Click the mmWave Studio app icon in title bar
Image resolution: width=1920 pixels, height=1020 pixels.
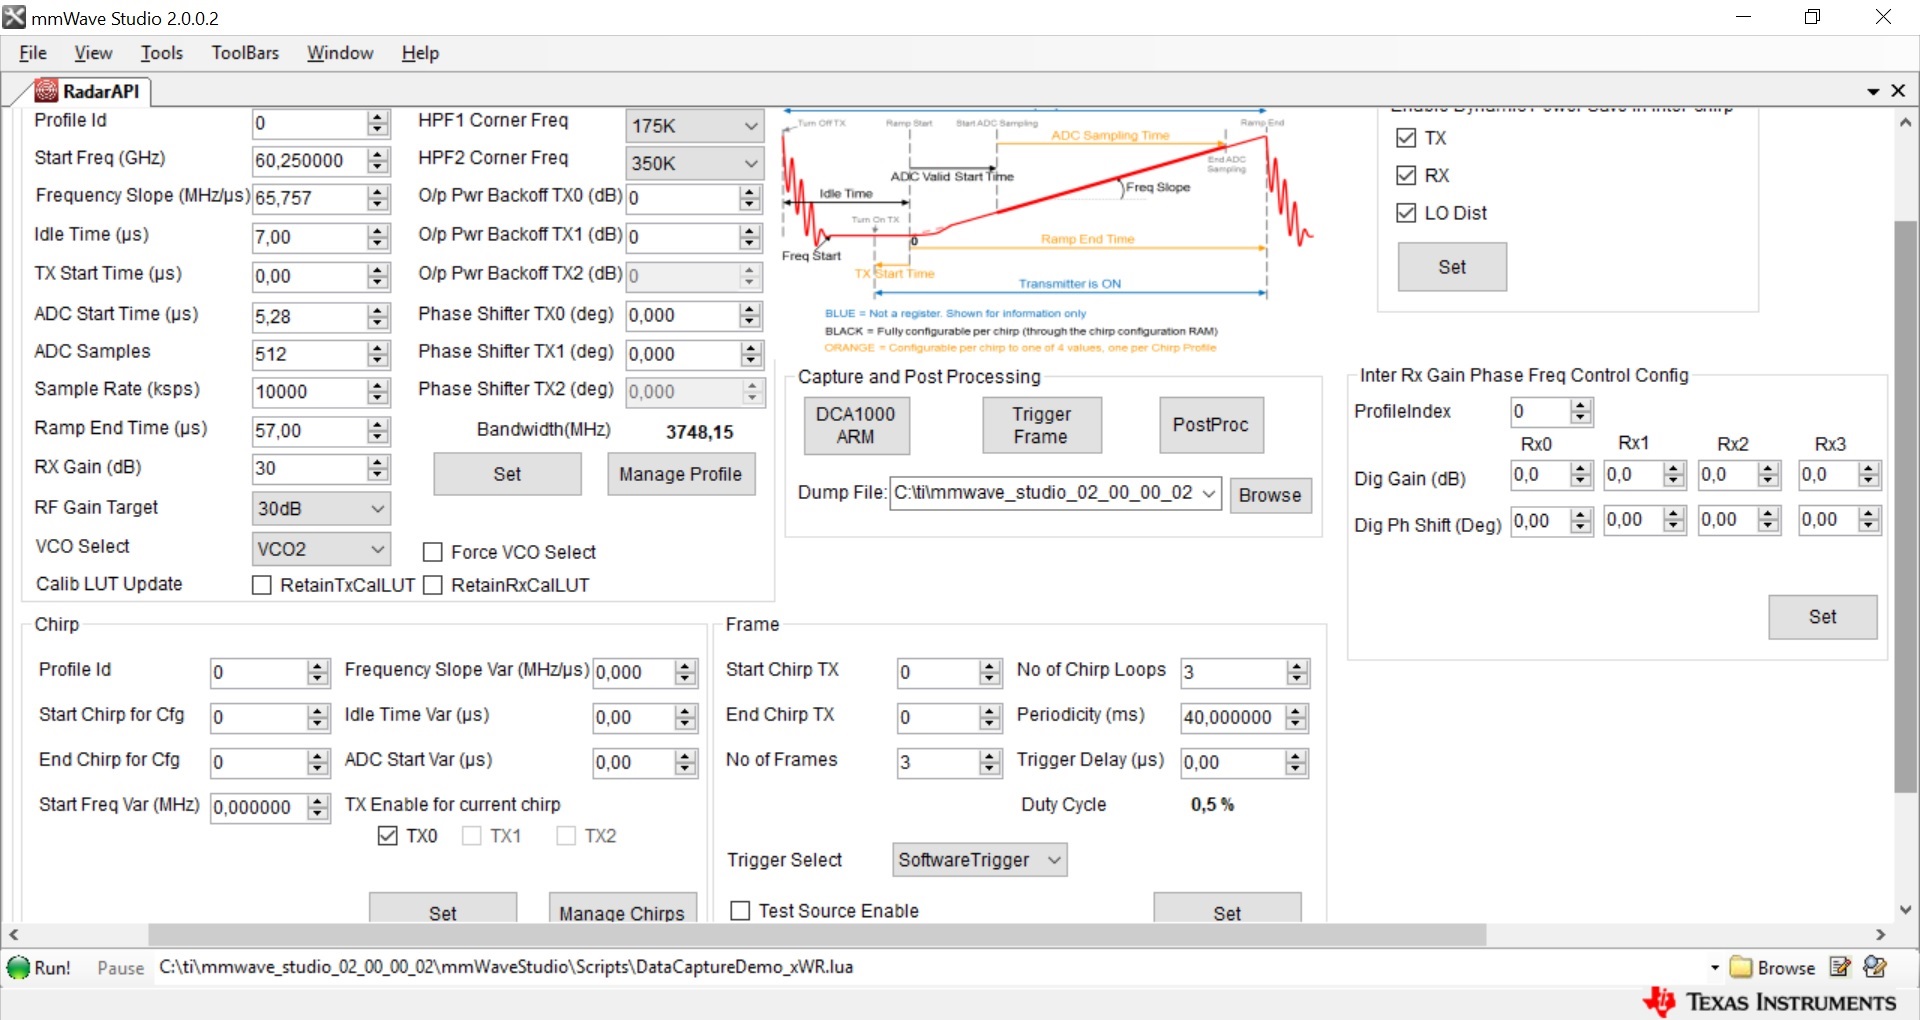pos(14,17)
